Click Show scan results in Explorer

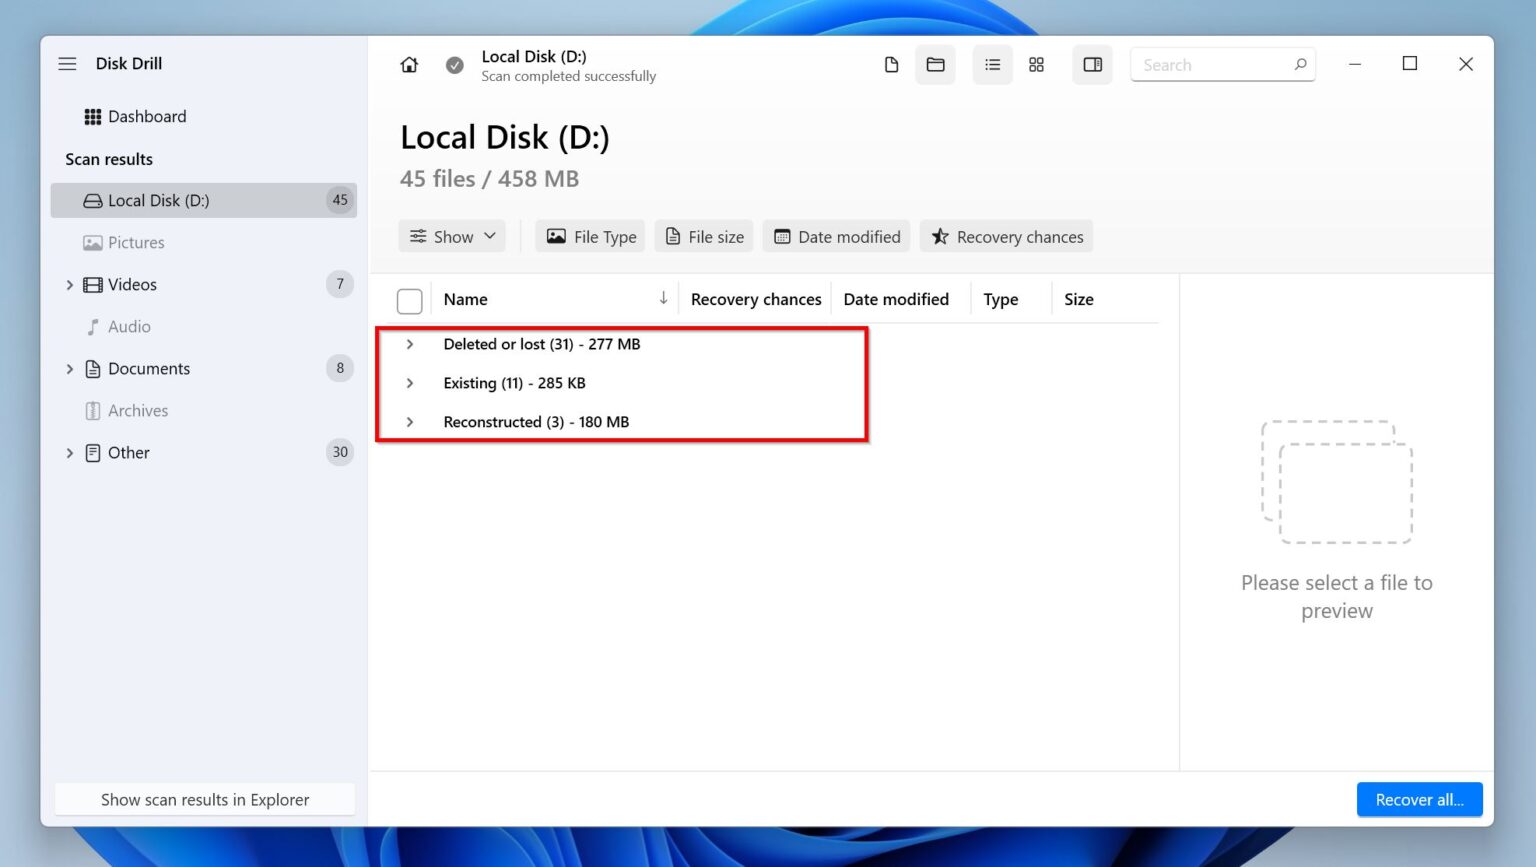coord(204,799)
